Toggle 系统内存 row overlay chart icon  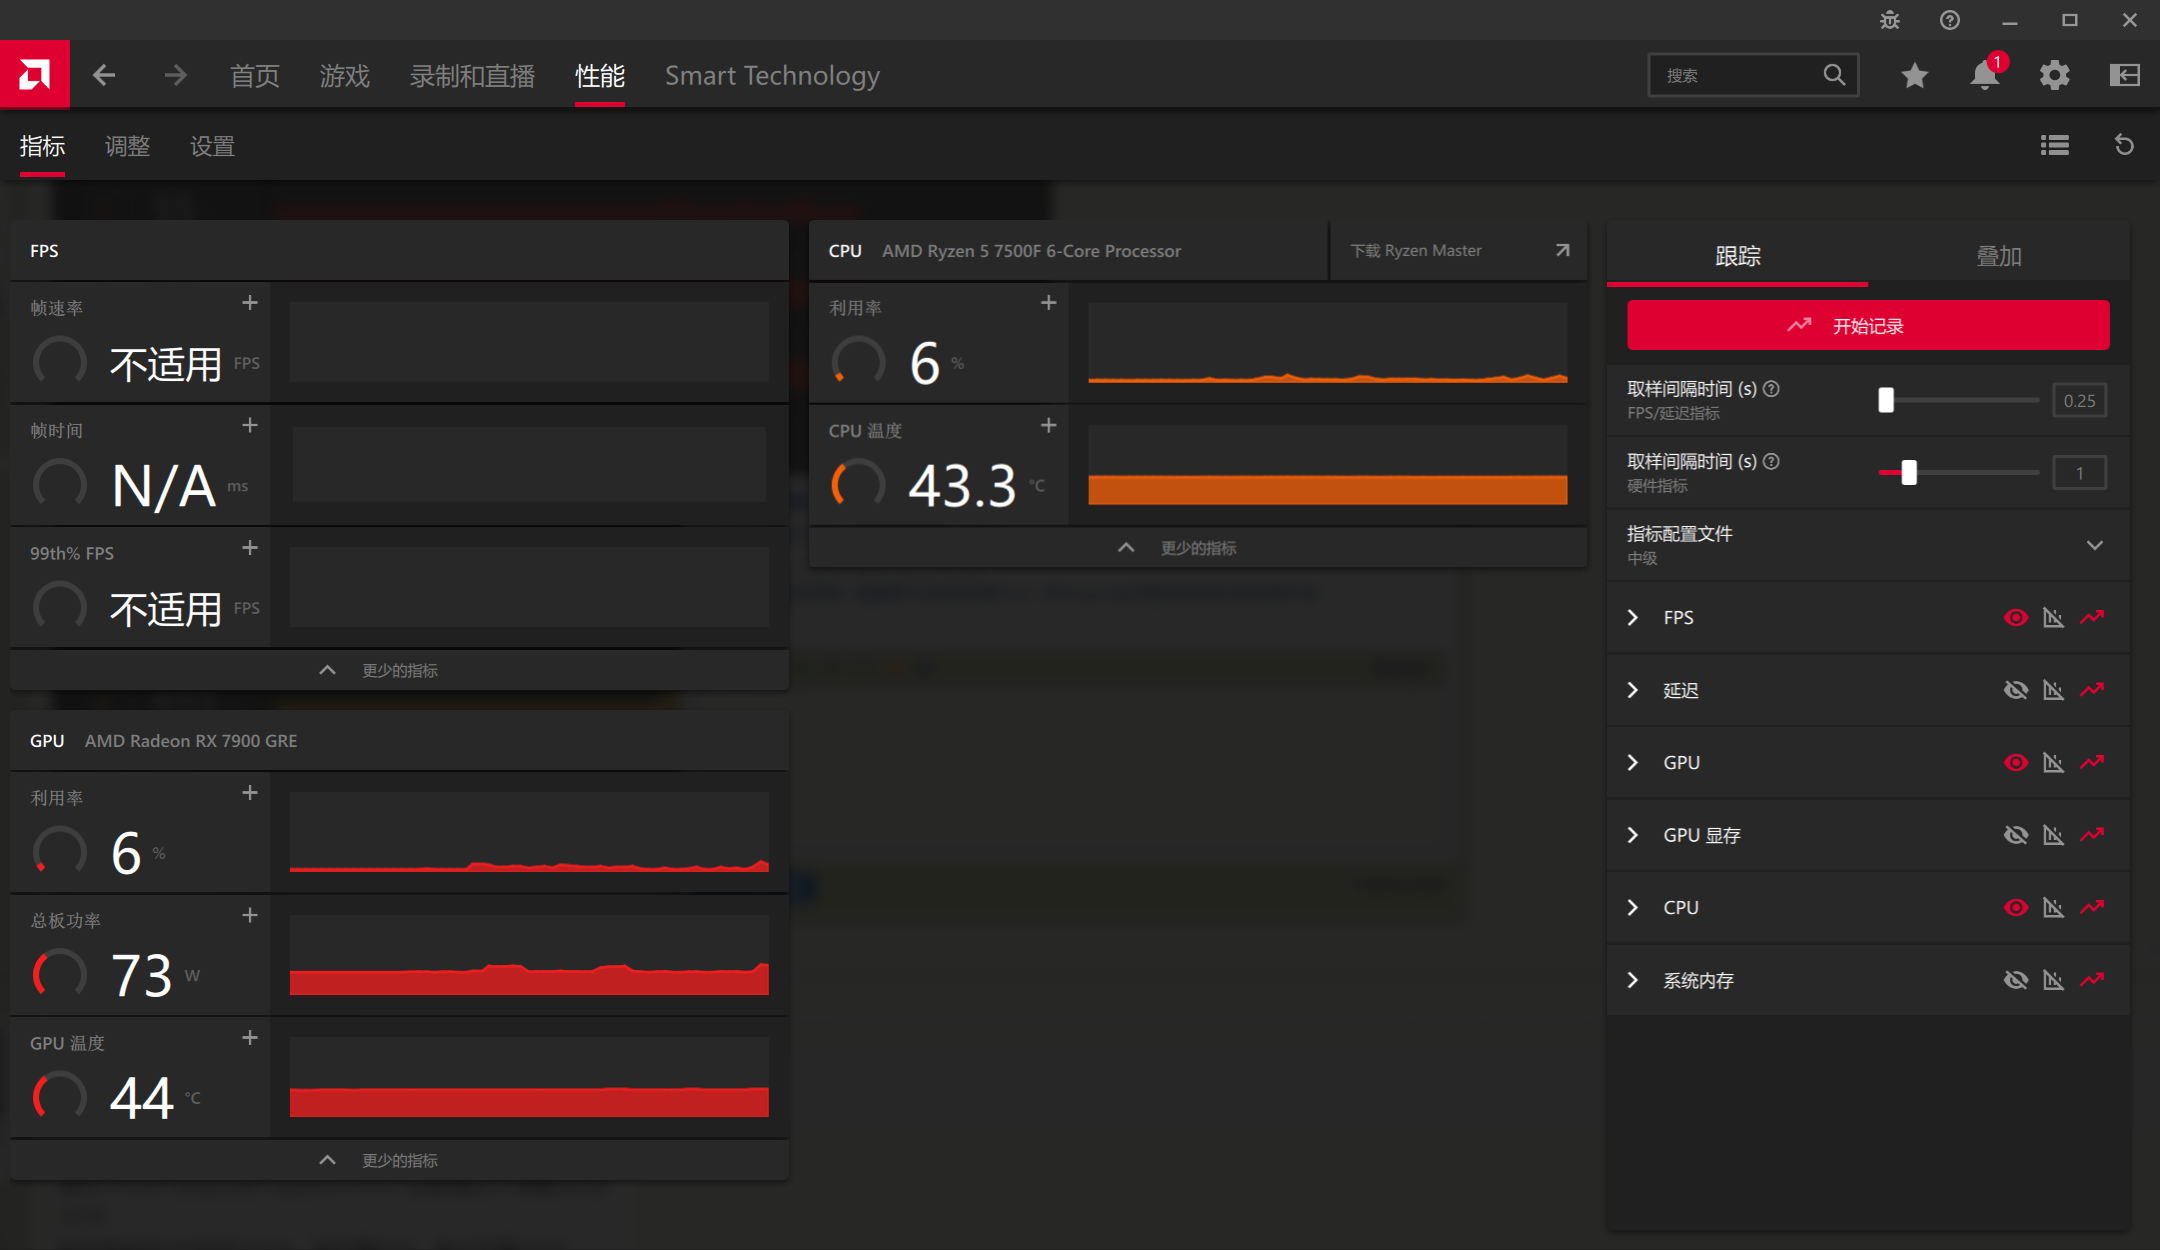click(2053, 980)
